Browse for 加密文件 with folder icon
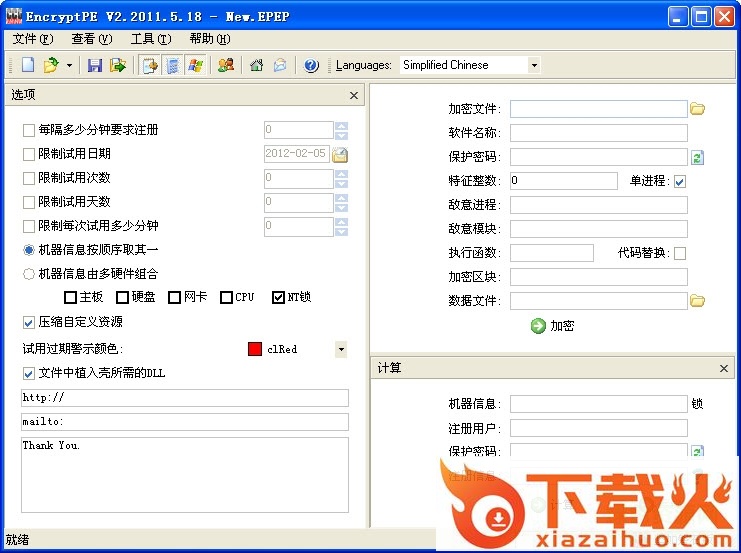The width and height of the screenshot is (741, 553). click(698, 109)
